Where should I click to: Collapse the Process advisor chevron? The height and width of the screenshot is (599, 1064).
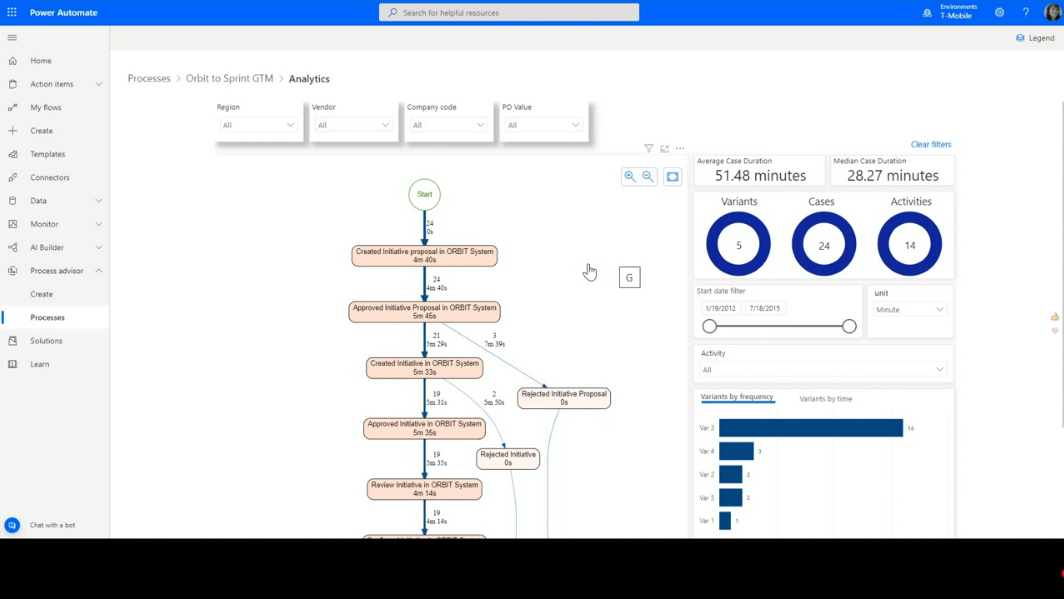pyautogui.click(x=98, y=271)
